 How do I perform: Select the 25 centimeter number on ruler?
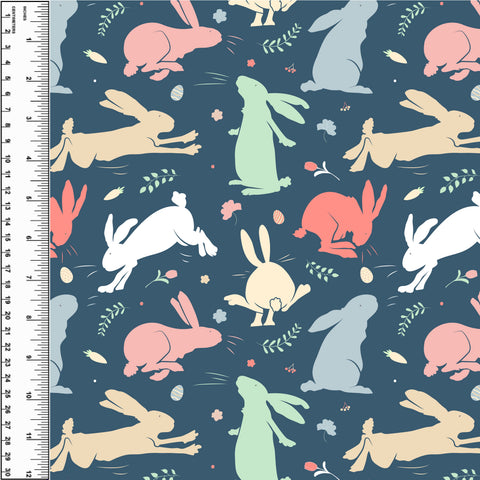(7, 395)
